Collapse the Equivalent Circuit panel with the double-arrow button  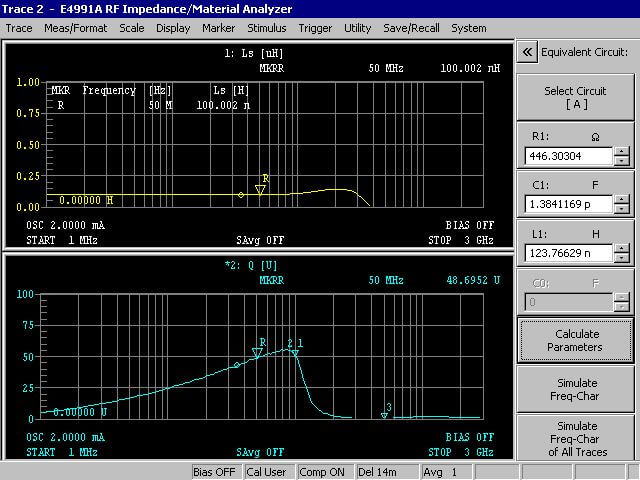point(527,52)
